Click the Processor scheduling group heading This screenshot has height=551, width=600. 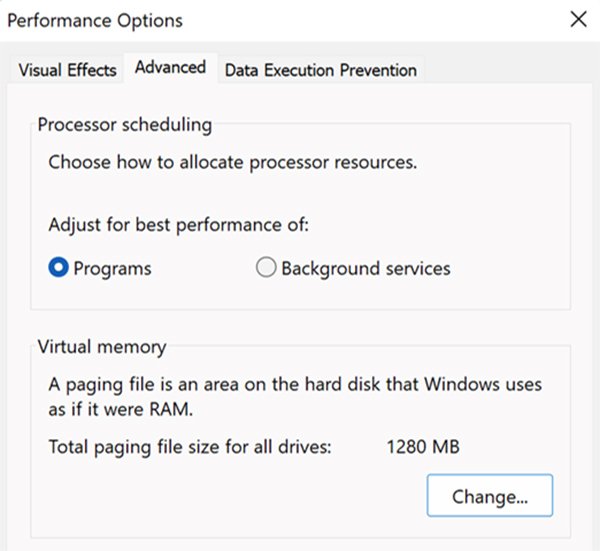pos(124,125)
